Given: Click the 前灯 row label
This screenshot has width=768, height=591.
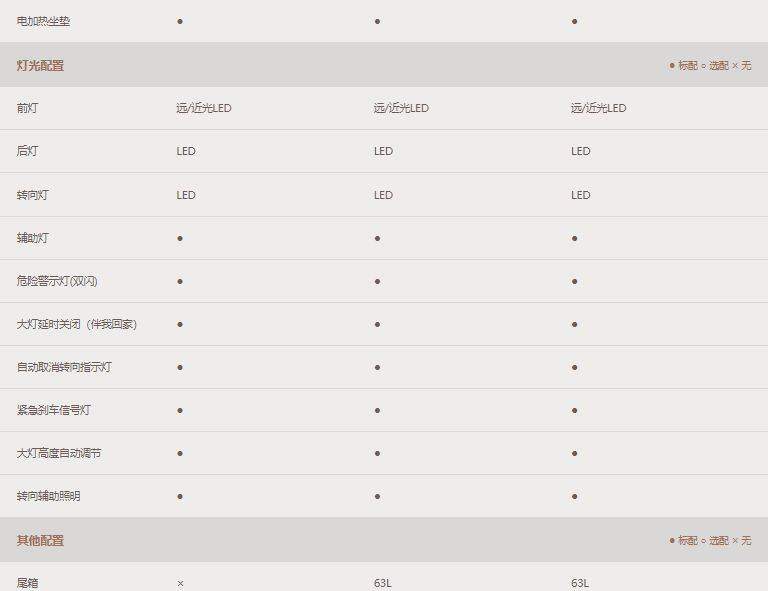Looking at the screenshot, I should pos(27,108).
